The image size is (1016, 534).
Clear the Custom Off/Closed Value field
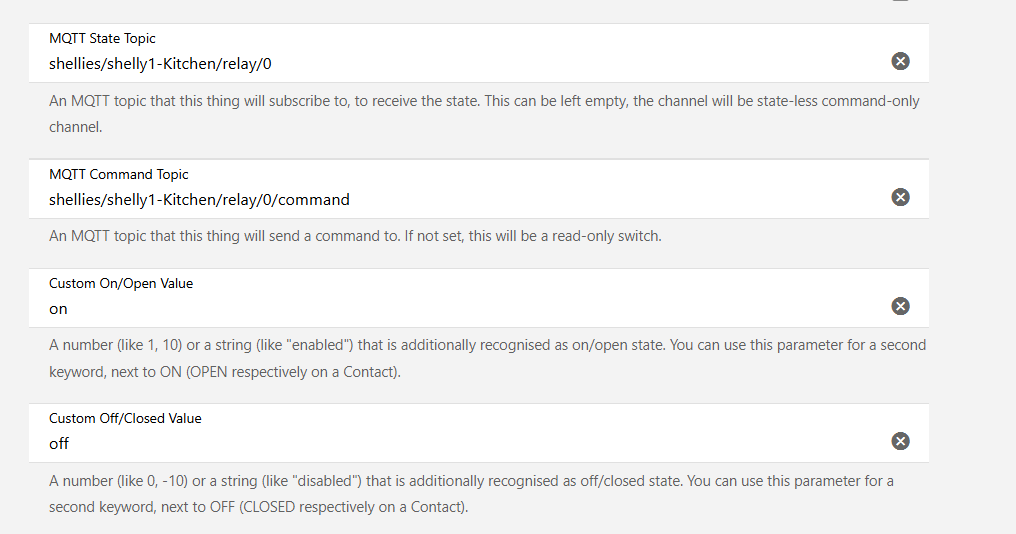900,441
